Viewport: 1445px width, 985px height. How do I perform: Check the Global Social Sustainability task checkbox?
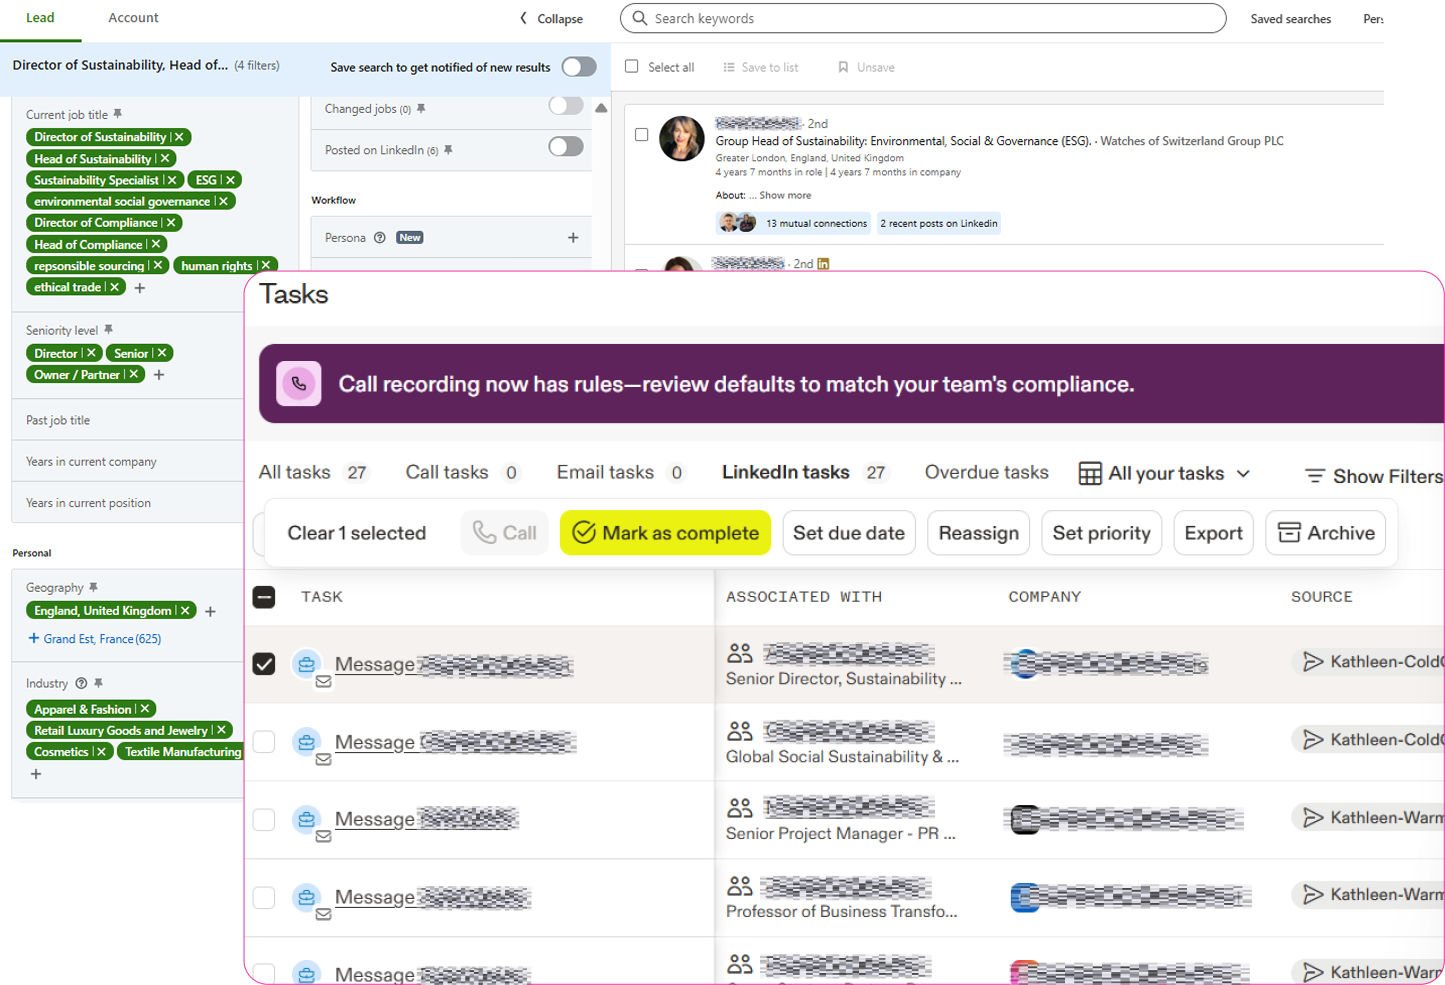[x=264, y=742]
